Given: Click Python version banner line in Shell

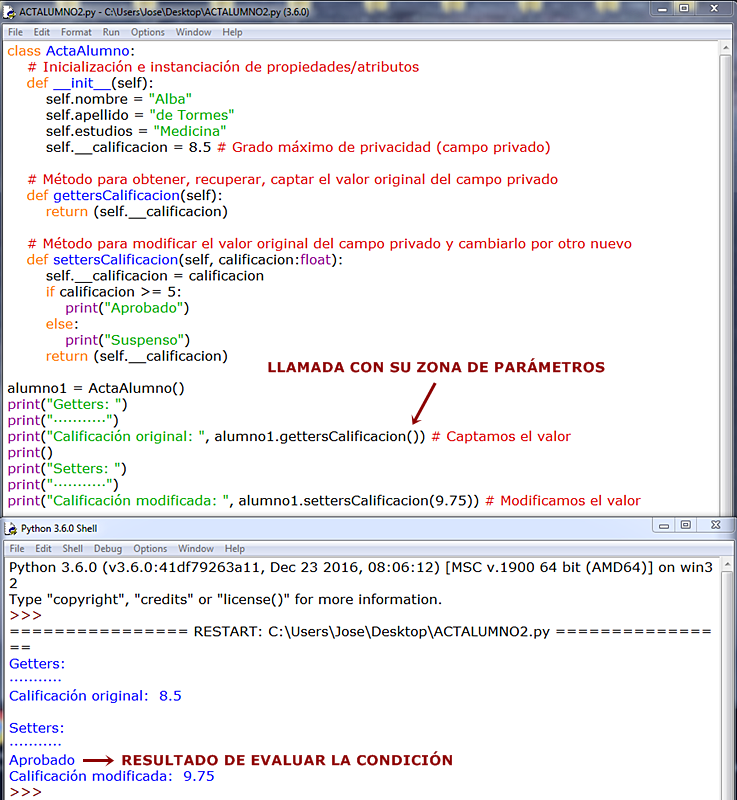Looking at the screenshot, I should (361, 567).
